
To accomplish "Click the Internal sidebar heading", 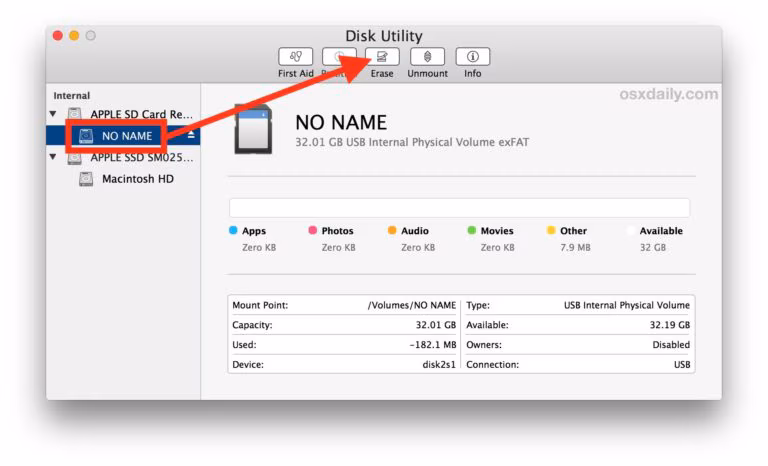I will pyautogui.click(x=72, y=96).
